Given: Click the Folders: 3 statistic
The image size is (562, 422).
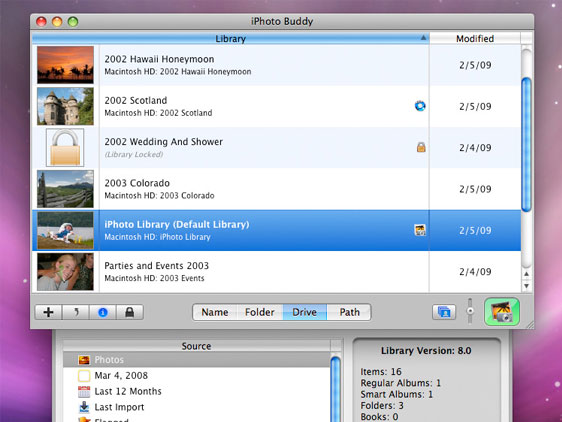Looking at the screenshot, I should click(382, 406).
